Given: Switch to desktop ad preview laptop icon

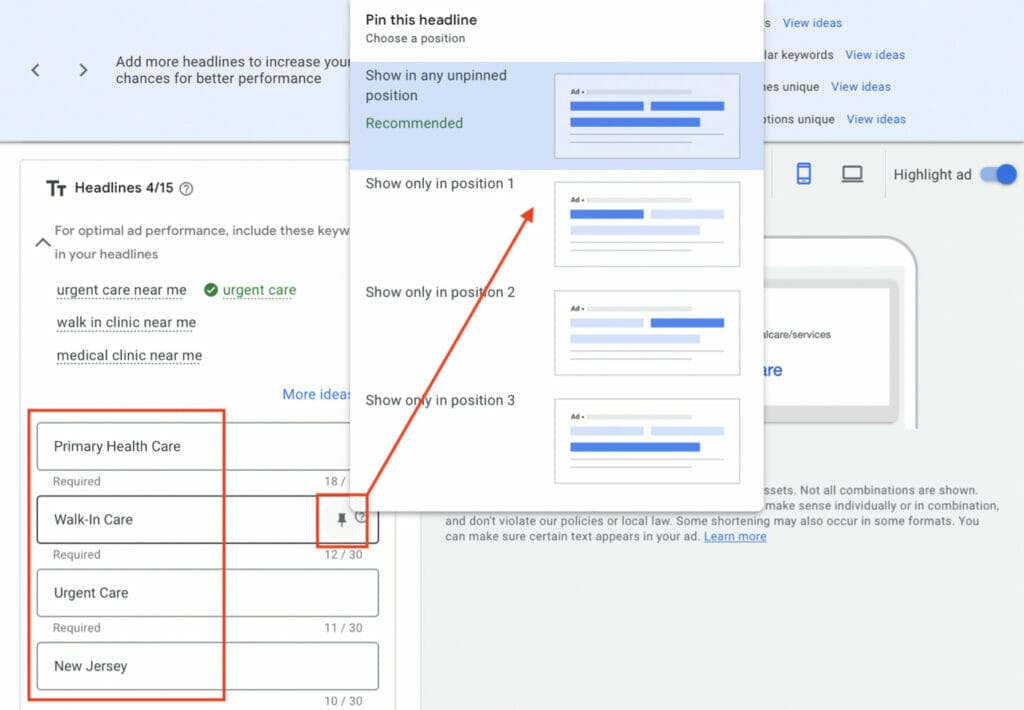Looking at the screenshot, I should [x=851, y=173].
